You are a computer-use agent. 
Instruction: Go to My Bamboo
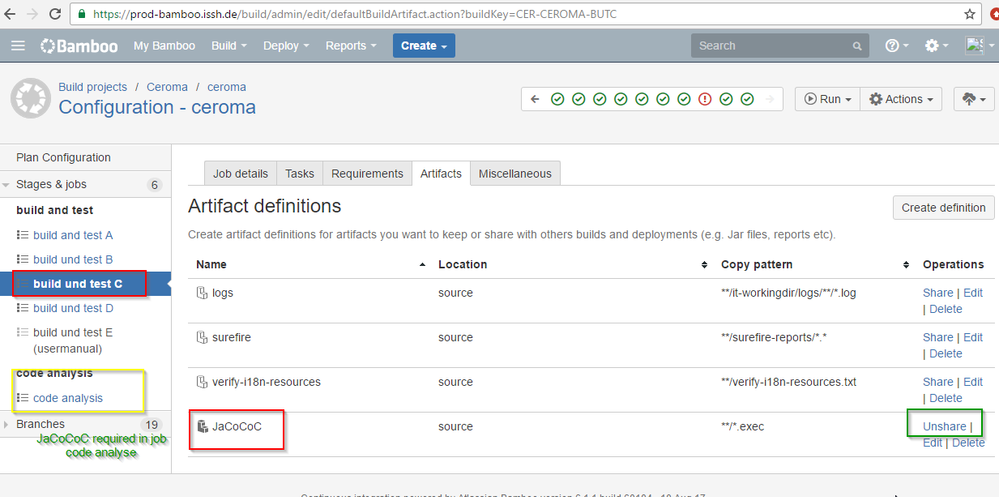(x=164, y=46)
